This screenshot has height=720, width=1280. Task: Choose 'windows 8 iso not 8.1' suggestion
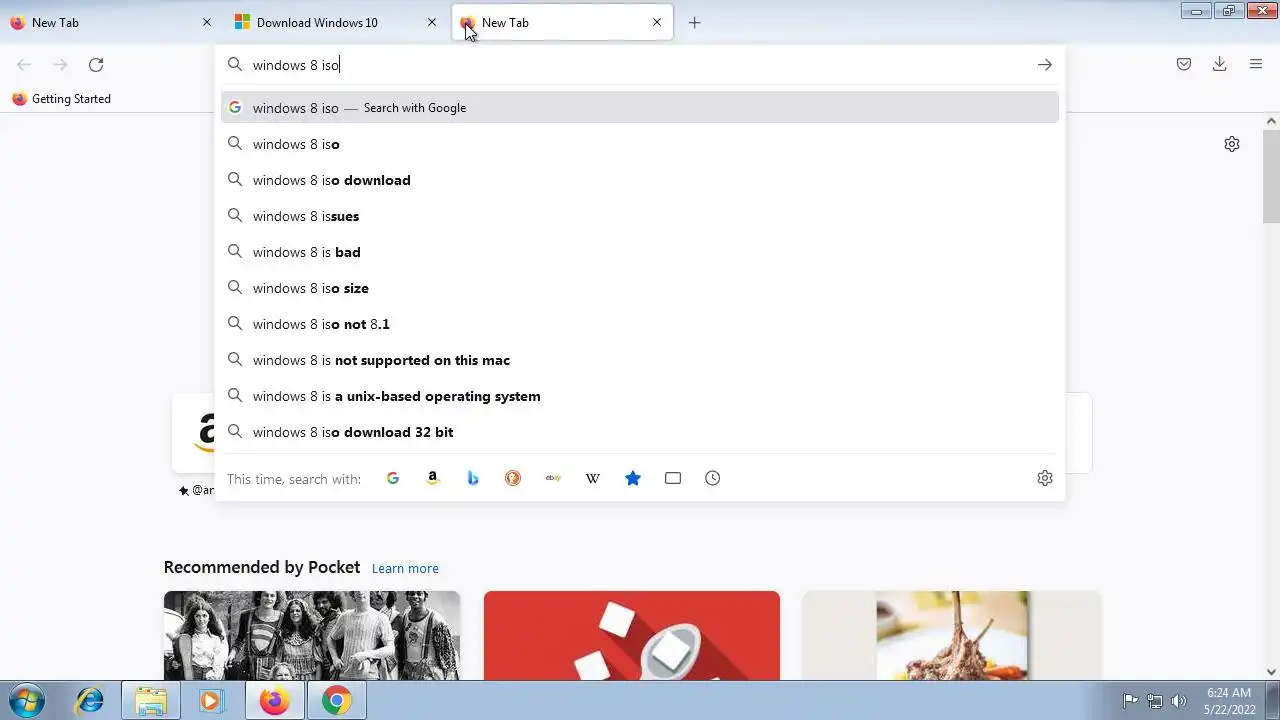coord(640,324)
